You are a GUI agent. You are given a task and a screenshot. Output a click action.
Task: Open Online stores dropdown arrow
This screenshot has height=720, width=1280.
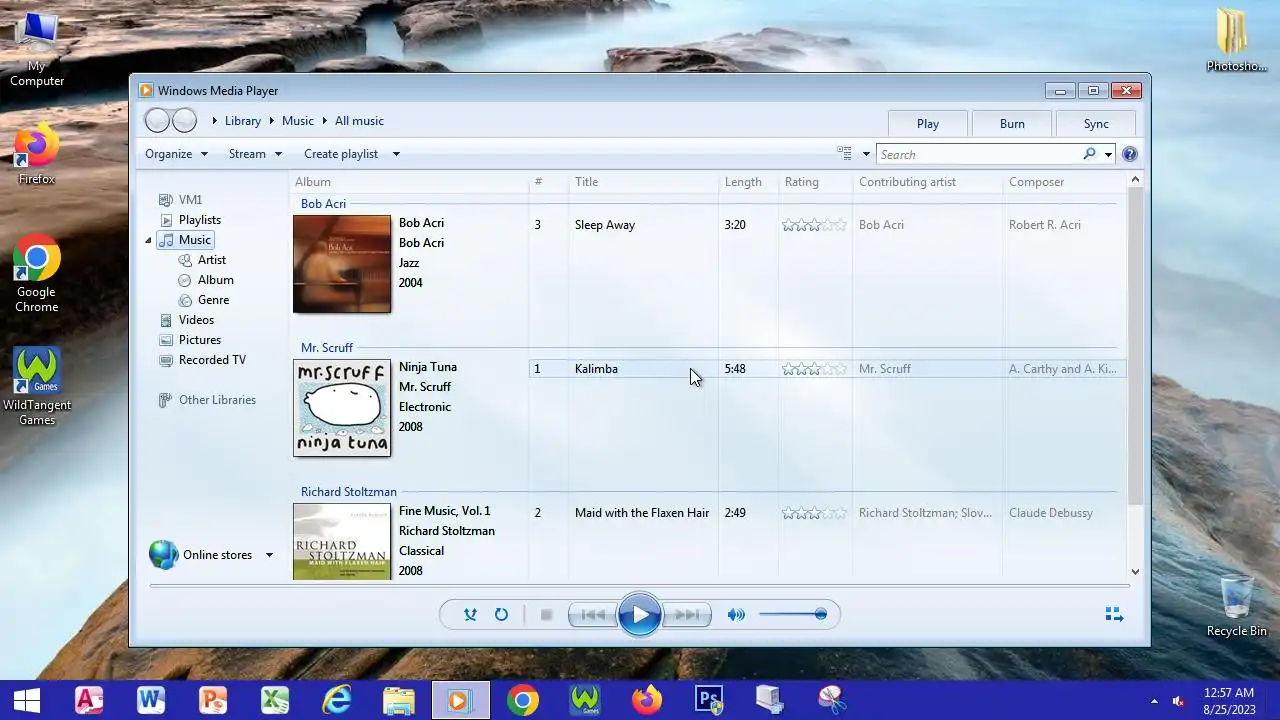tap(269, 555)
